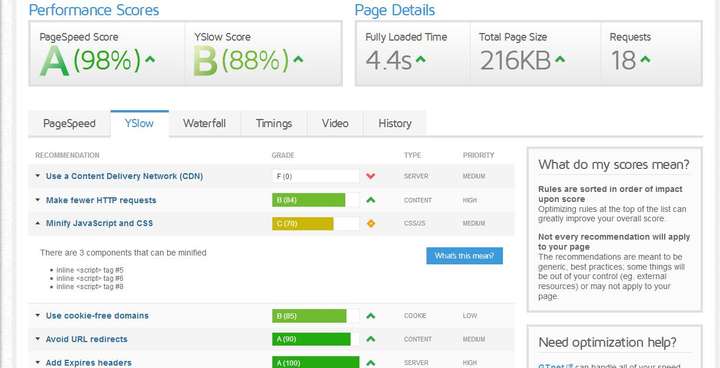Open Use a Content Delivery Network (CDN) recommendation
Screen dimensions: 720x368
pos(124,176)
